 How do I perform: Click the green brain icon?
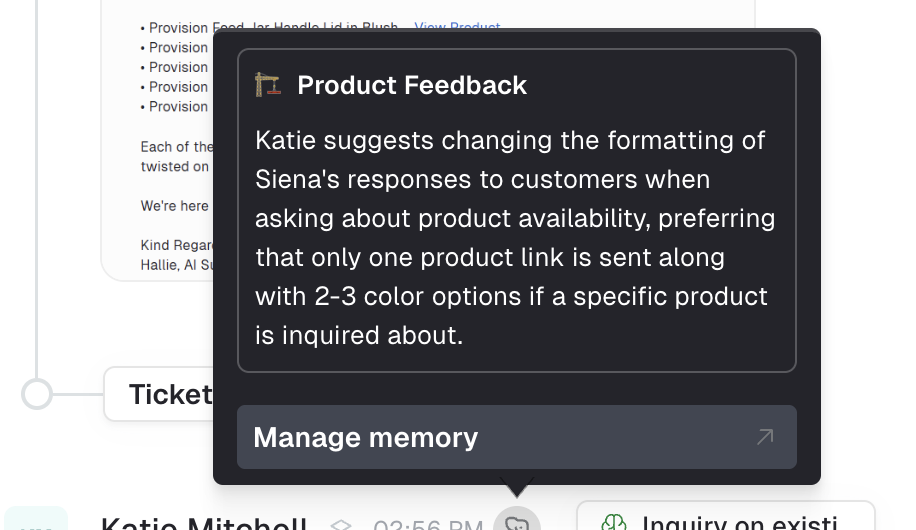(x=613, y=522)
